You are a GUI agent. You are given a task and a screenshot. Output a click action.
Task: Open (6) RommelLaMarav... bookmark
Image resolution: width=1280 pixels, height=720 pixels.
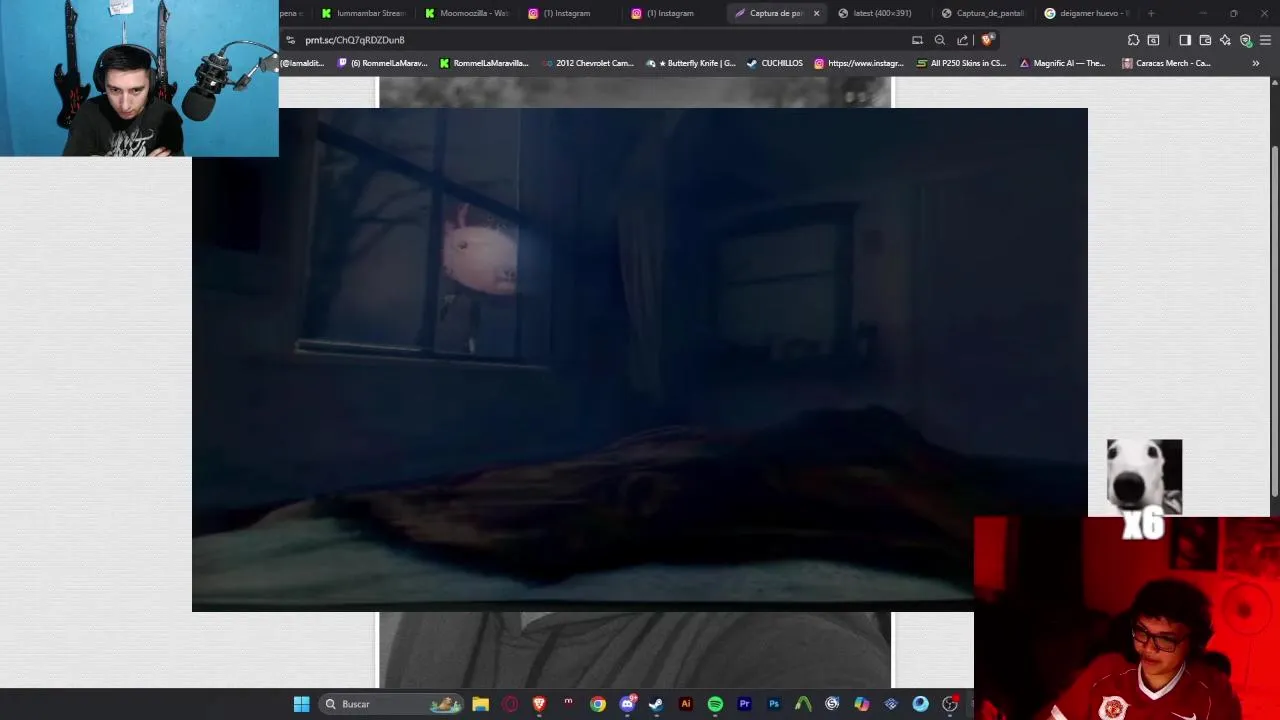[x=383, y=63]
